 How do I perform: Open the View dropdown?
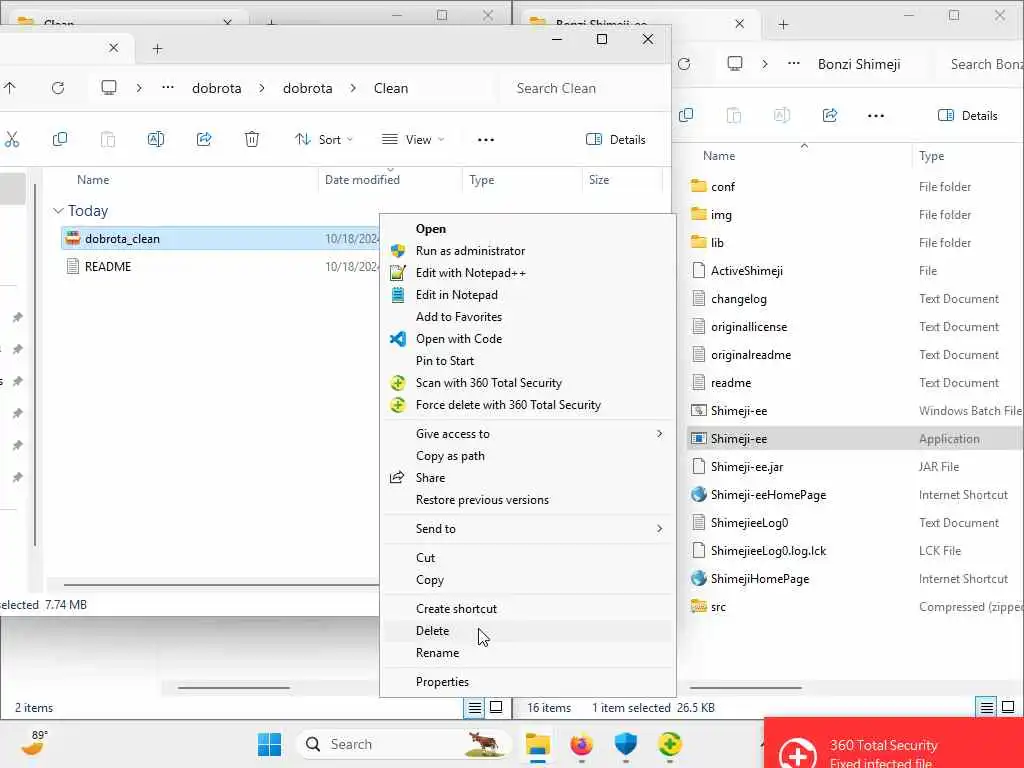click(413, 139)
